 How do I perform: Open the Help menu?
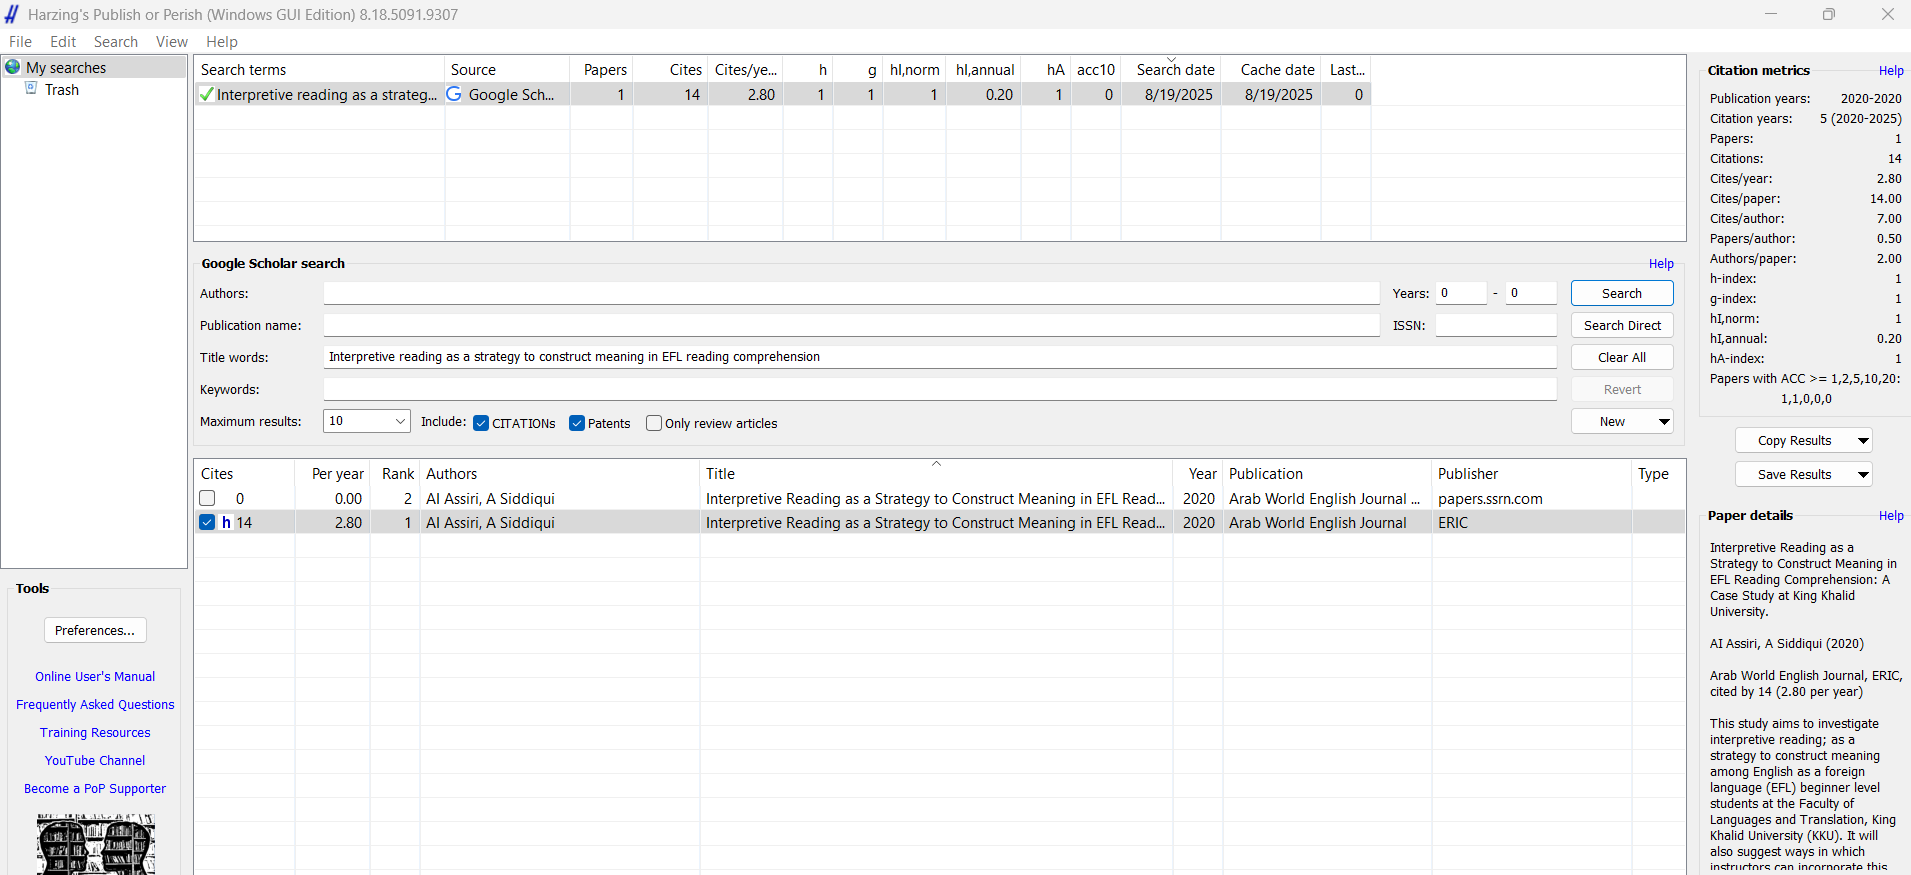pyautogui.click(x=222, y=42)
